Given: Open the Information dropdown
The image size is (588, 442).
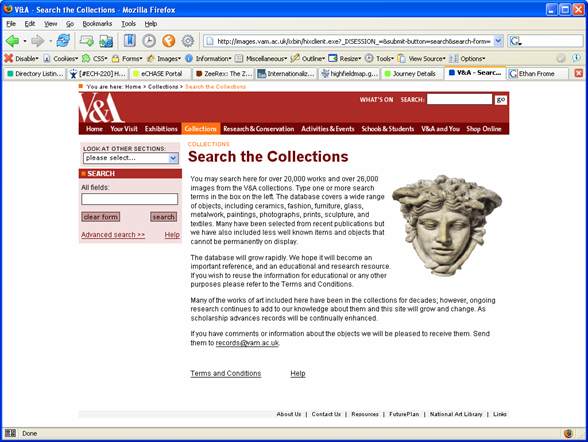Looking at the screenshot, I should (x=208, y=58).
